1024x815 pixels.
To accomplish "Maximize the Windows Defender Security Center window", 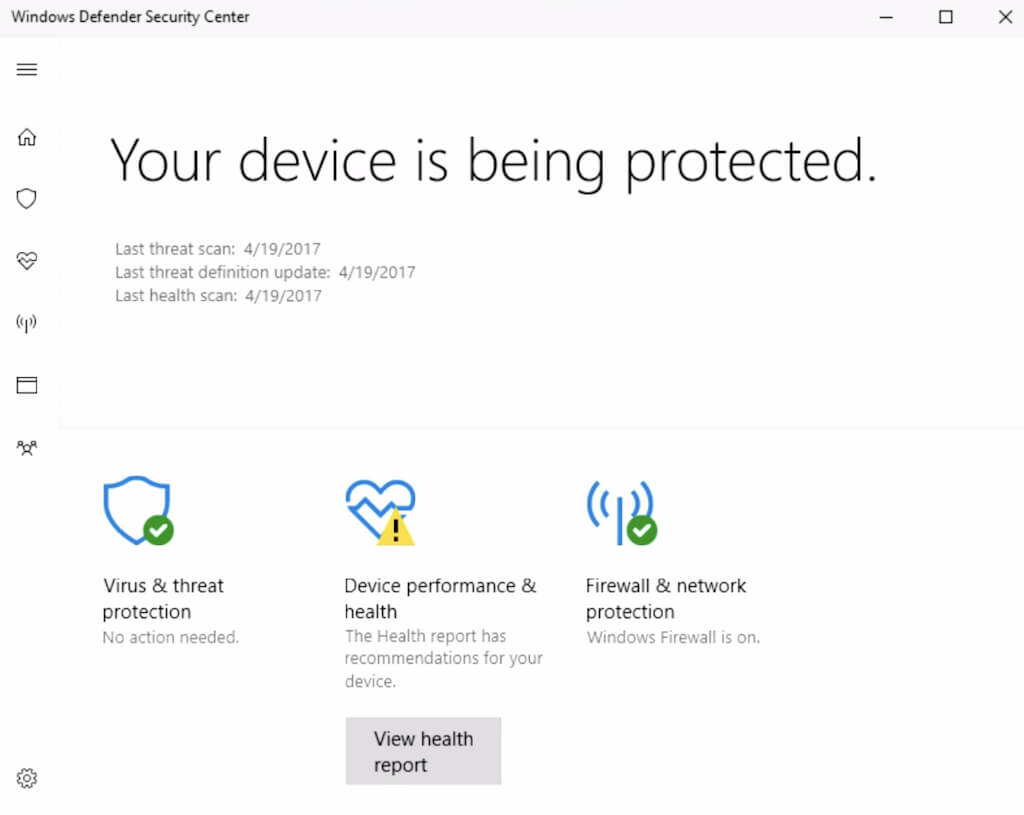I will 946,17.
